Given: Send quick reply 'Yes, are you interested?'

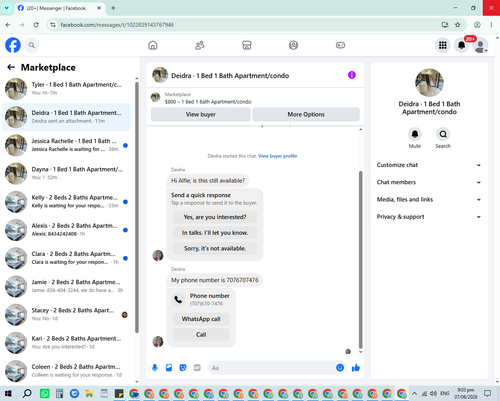Looking at the screenshot, I should pyautogui.click(x=215, y=217).
